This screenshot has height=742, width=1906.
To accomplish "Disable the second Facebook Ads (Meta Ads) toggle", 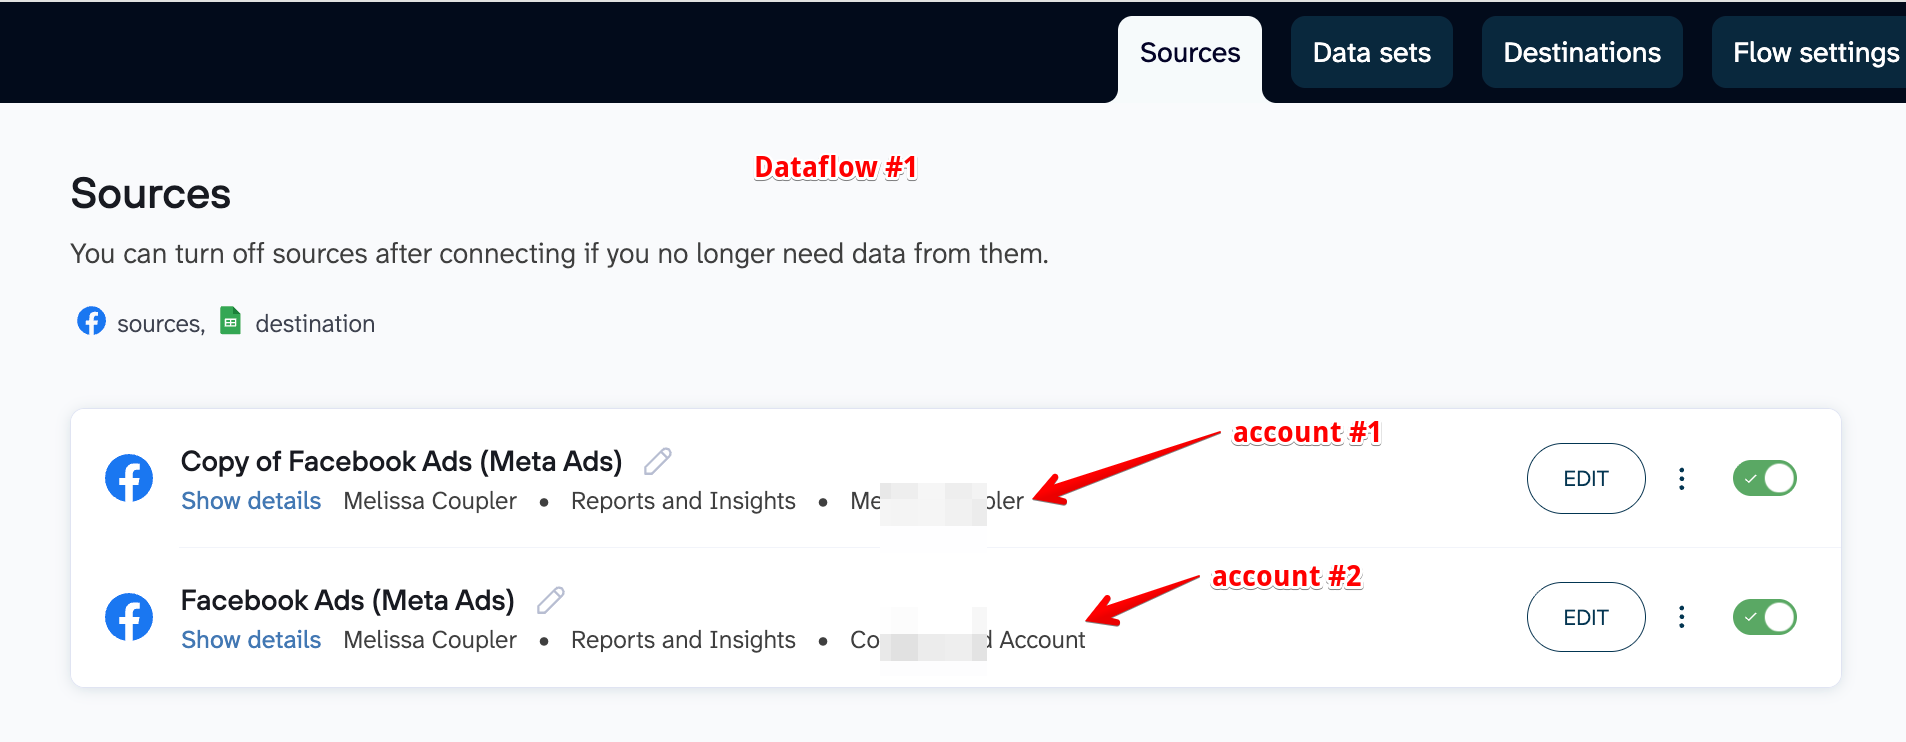I will pos(1764,617).
